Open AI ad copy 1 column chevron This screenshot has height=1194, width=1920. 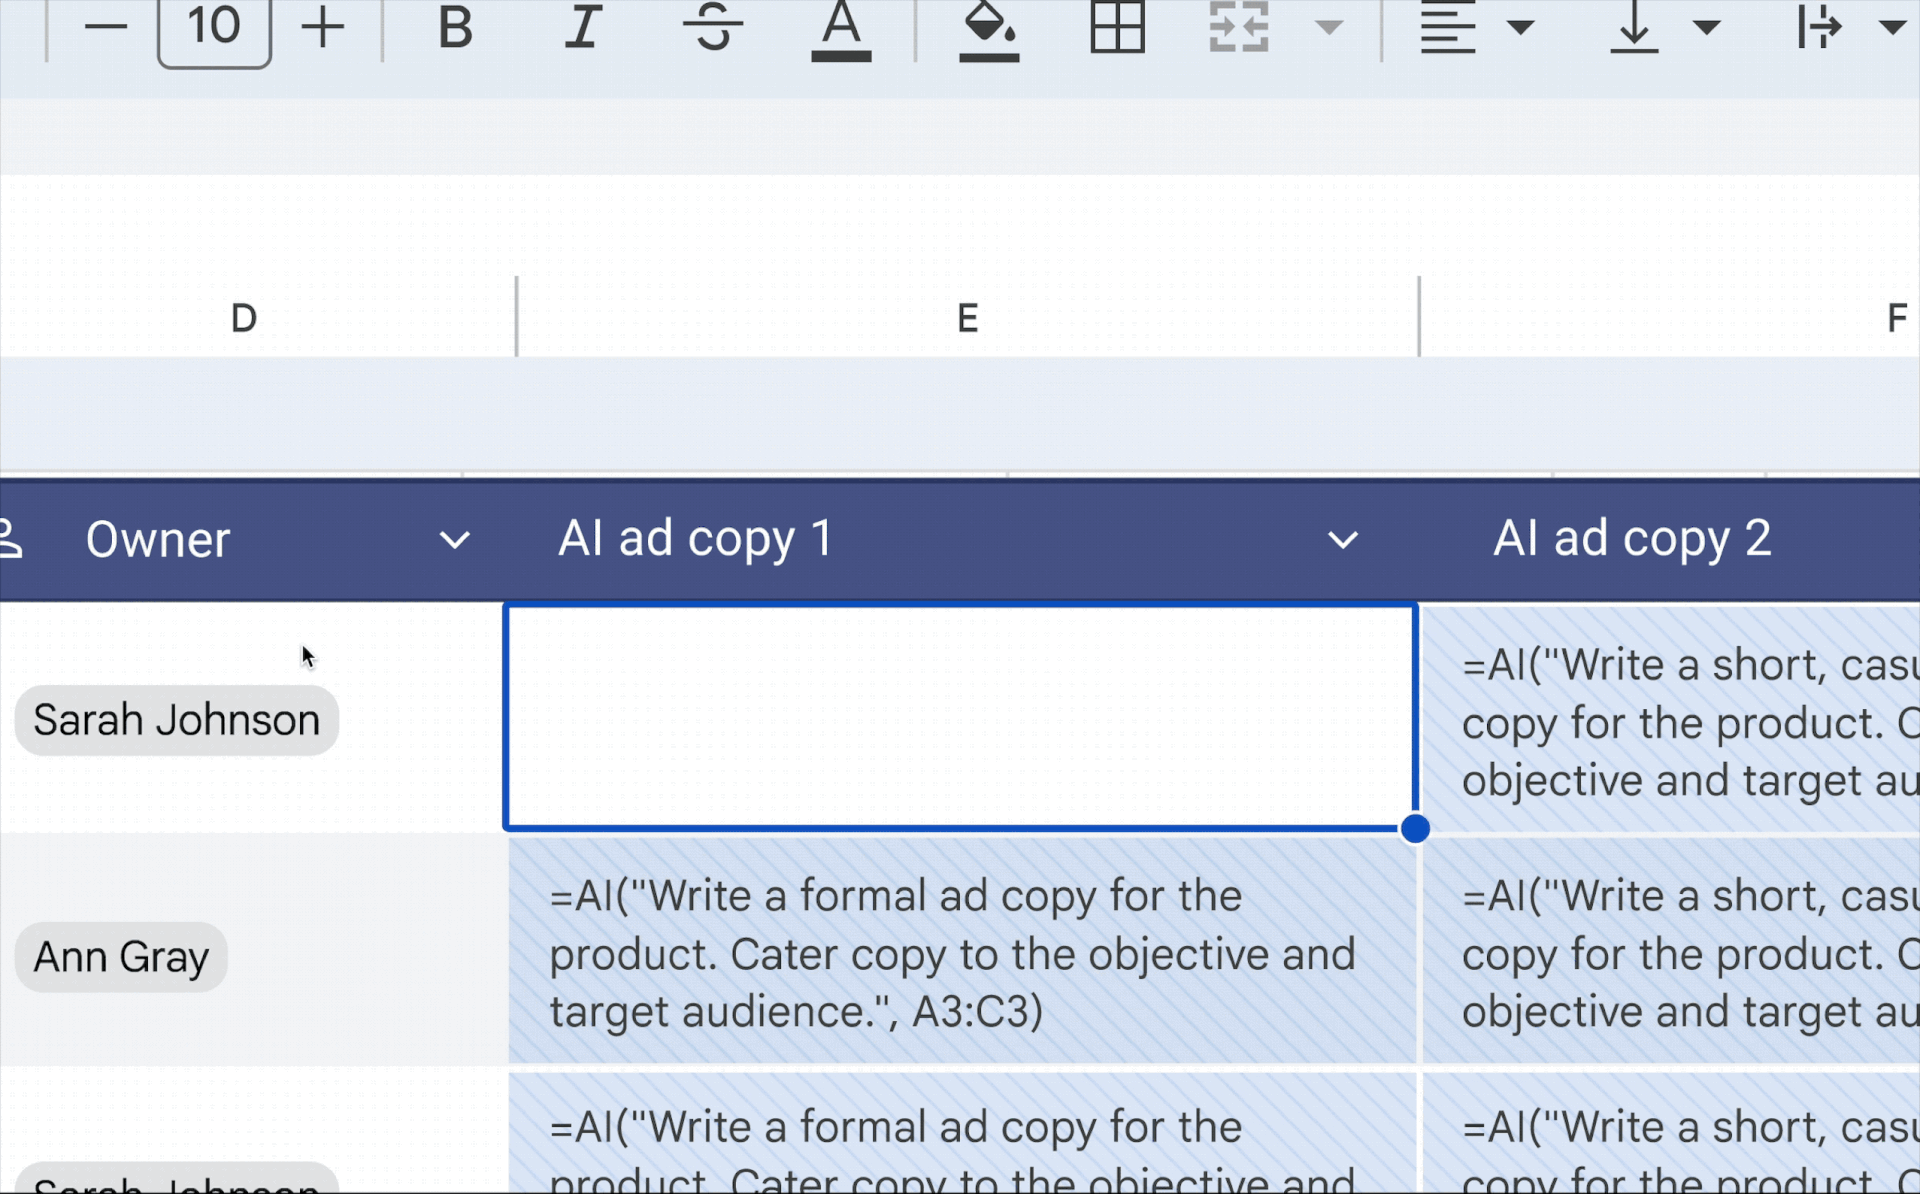point(1342,541)
